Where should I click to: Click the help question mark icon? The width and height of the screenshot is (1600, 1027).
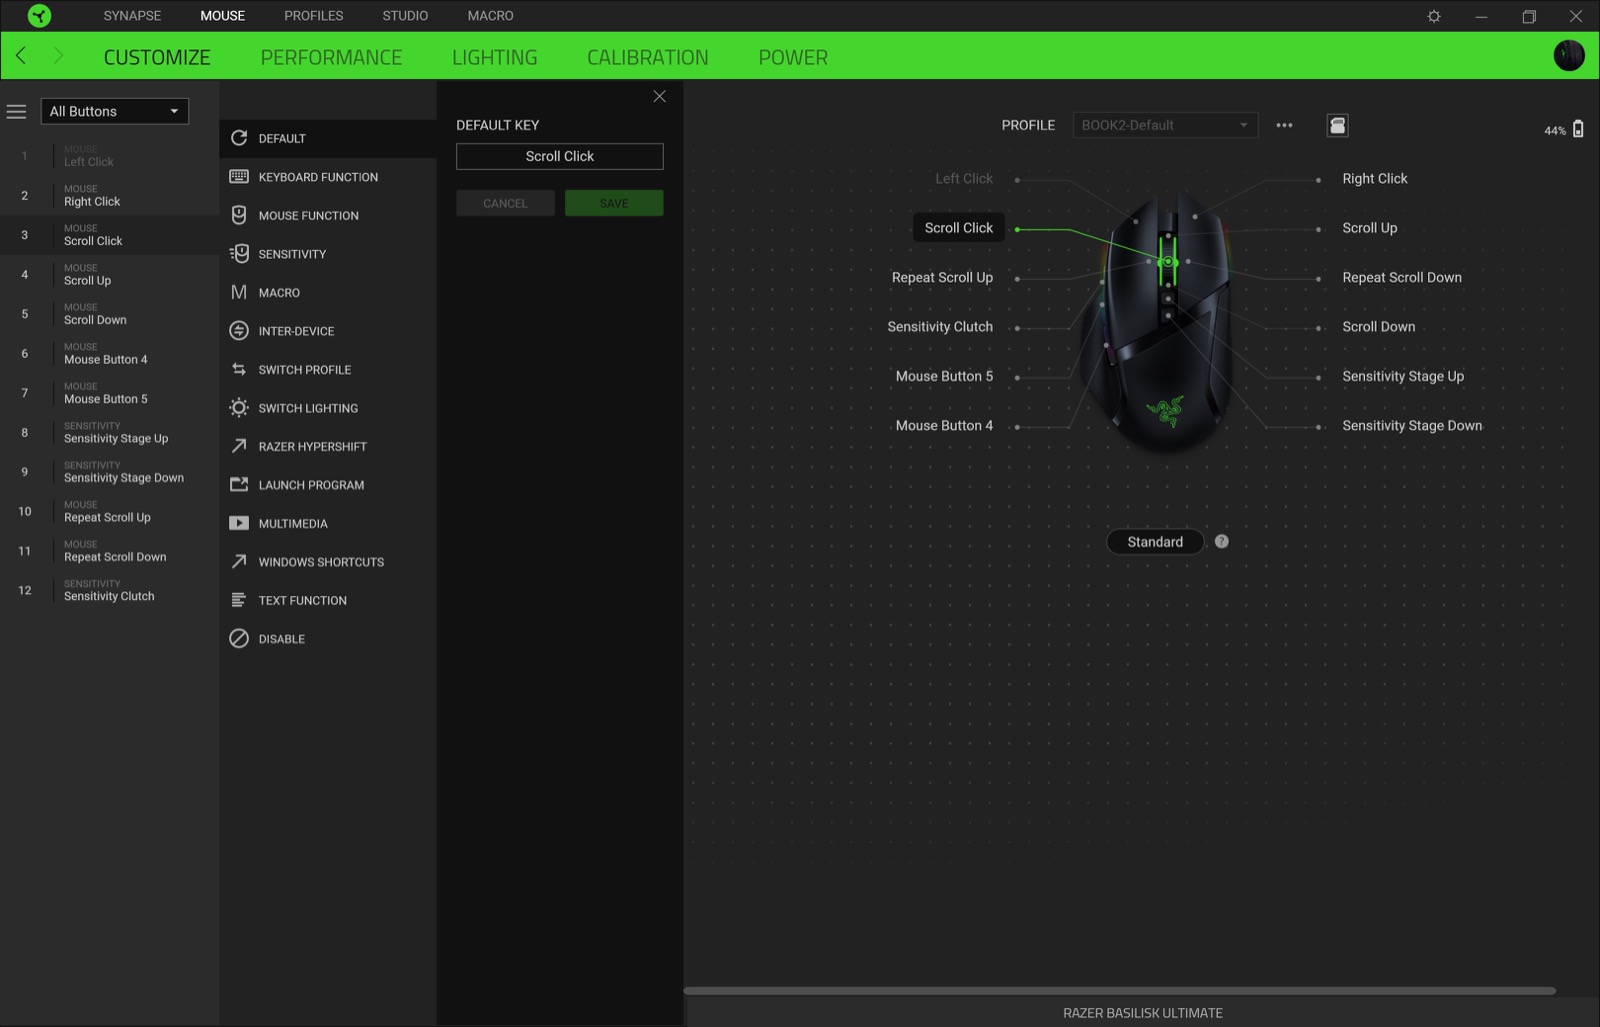(x=1222, y=542)
